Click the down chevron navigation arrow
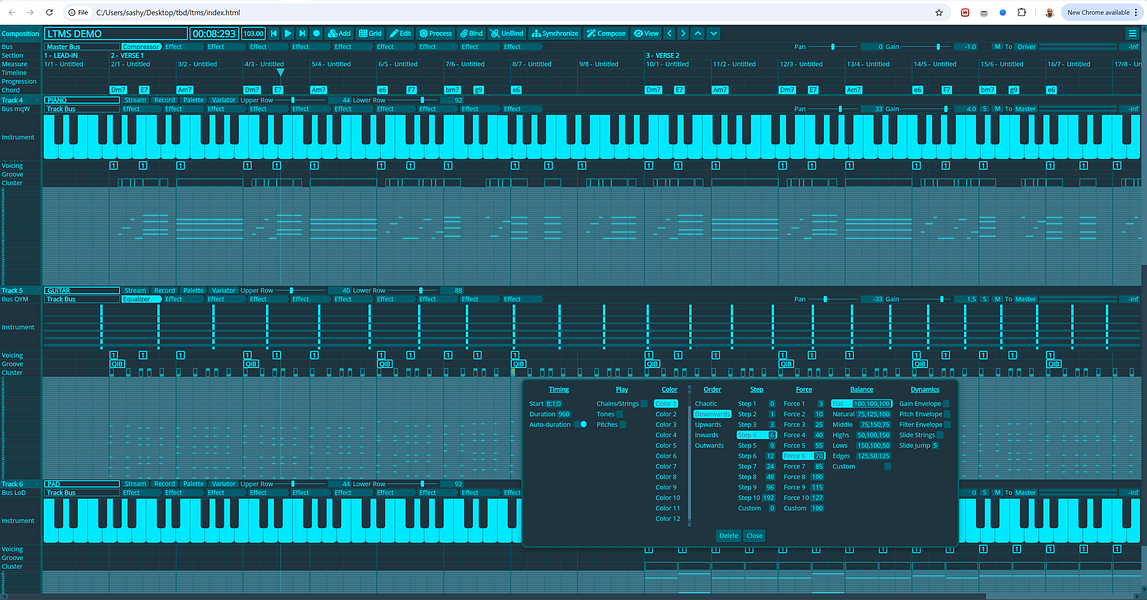The width and height of the screenshot is (1147, 600). (x=713, y=34)
